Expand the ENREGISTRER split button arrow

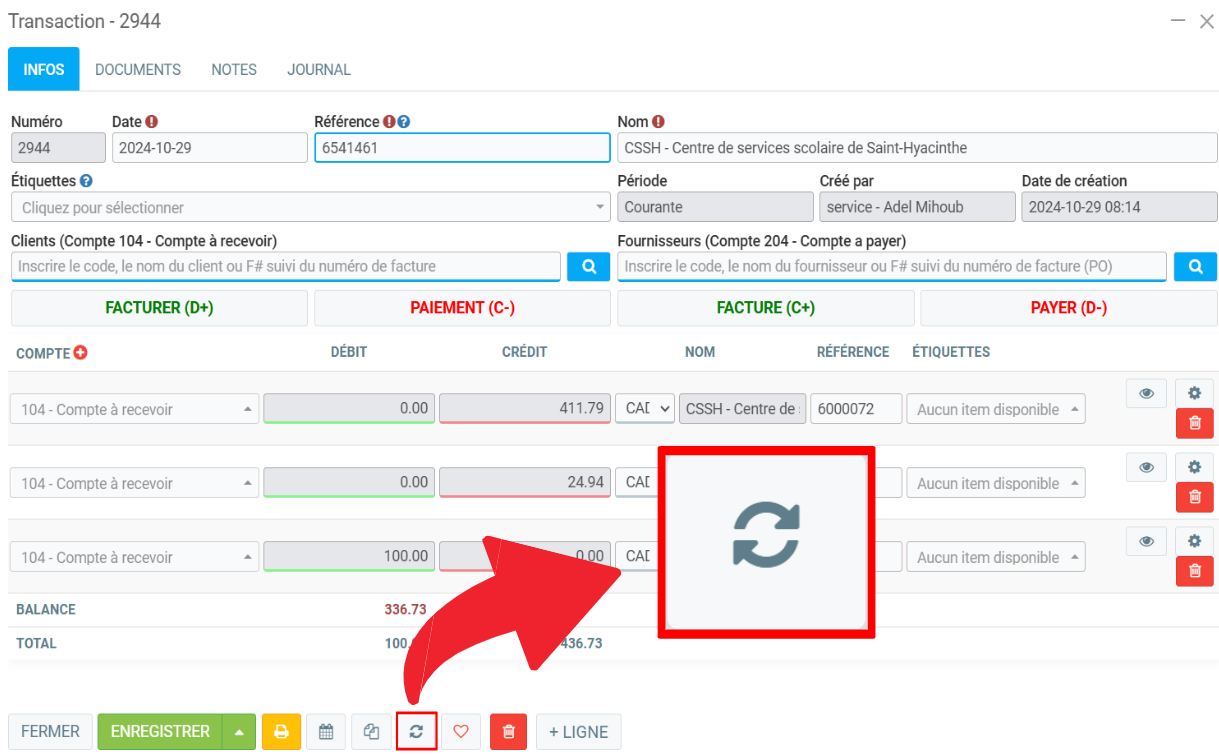click(239, 732)
